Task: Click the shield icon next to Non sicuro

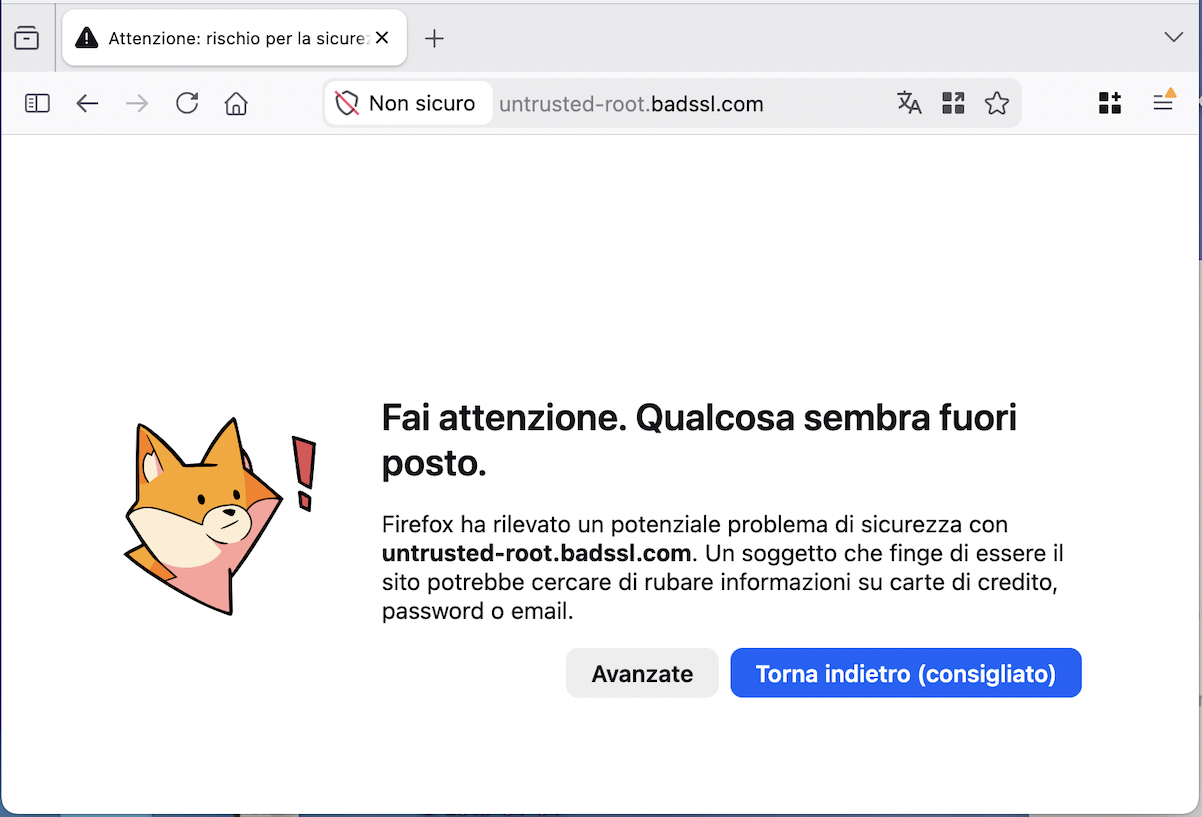Action: coord(347,102)
